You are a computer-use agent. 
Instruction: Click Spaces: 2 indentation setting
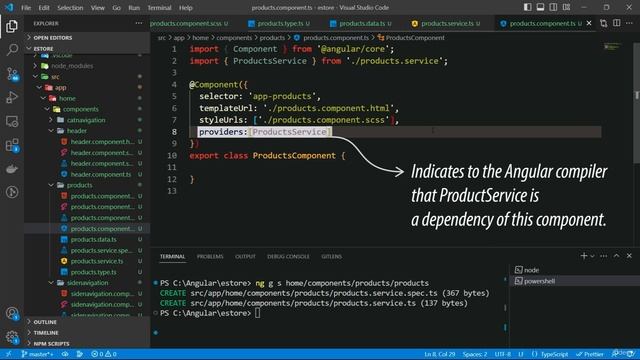(475, 354)
